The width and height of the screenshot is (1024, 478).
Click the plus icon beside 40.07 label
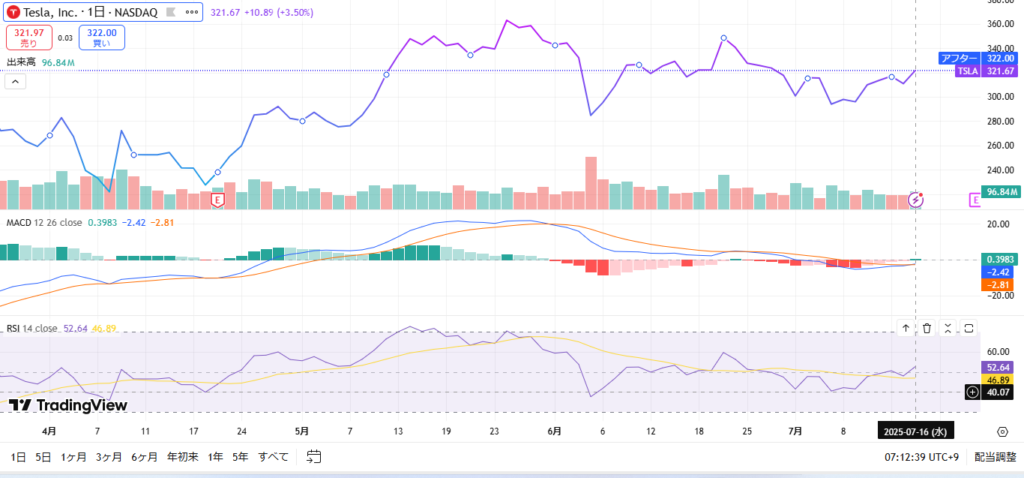[972, 392]
